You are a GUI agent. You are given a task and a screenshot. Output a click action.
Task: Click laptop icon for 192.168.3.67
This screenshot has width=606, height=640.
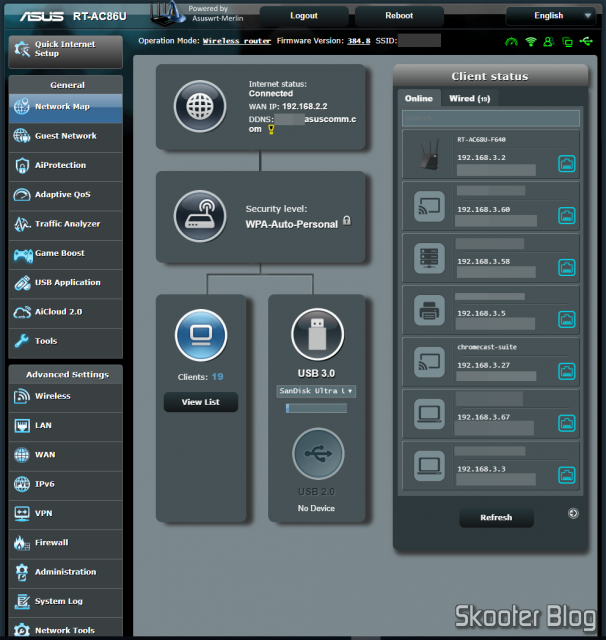[429, 414]
